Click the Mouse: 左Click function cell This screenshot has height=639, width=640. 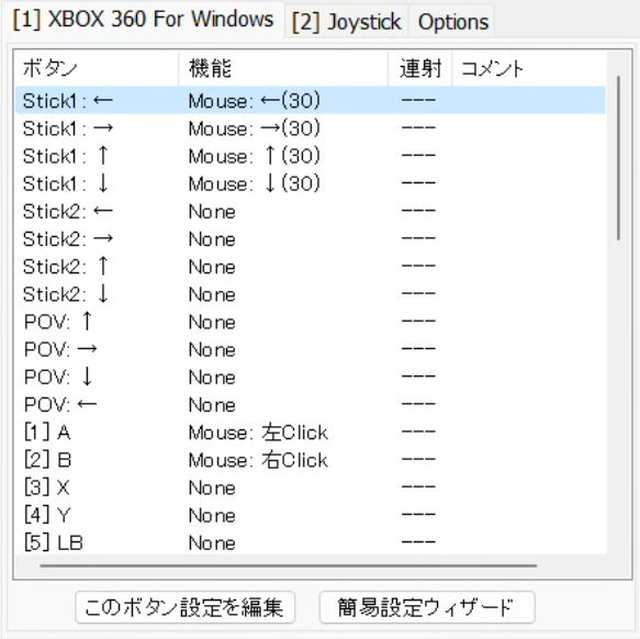(258, 432)
